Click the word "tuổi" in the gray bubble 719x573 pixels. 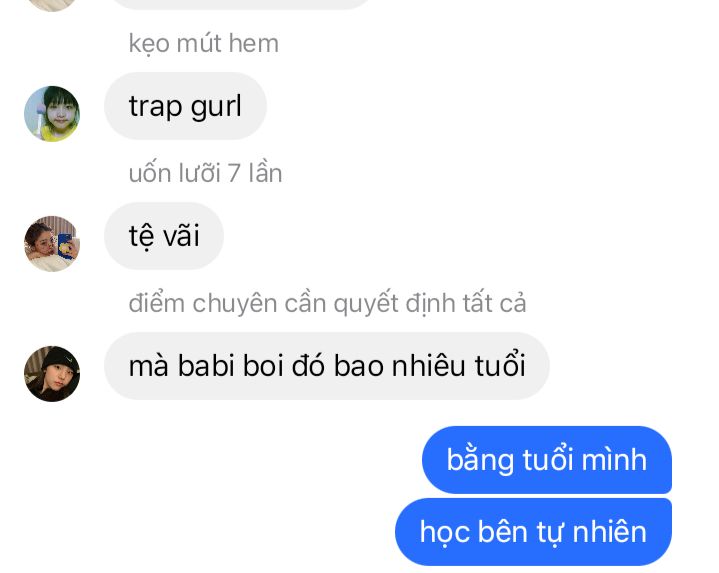point(500,364)
